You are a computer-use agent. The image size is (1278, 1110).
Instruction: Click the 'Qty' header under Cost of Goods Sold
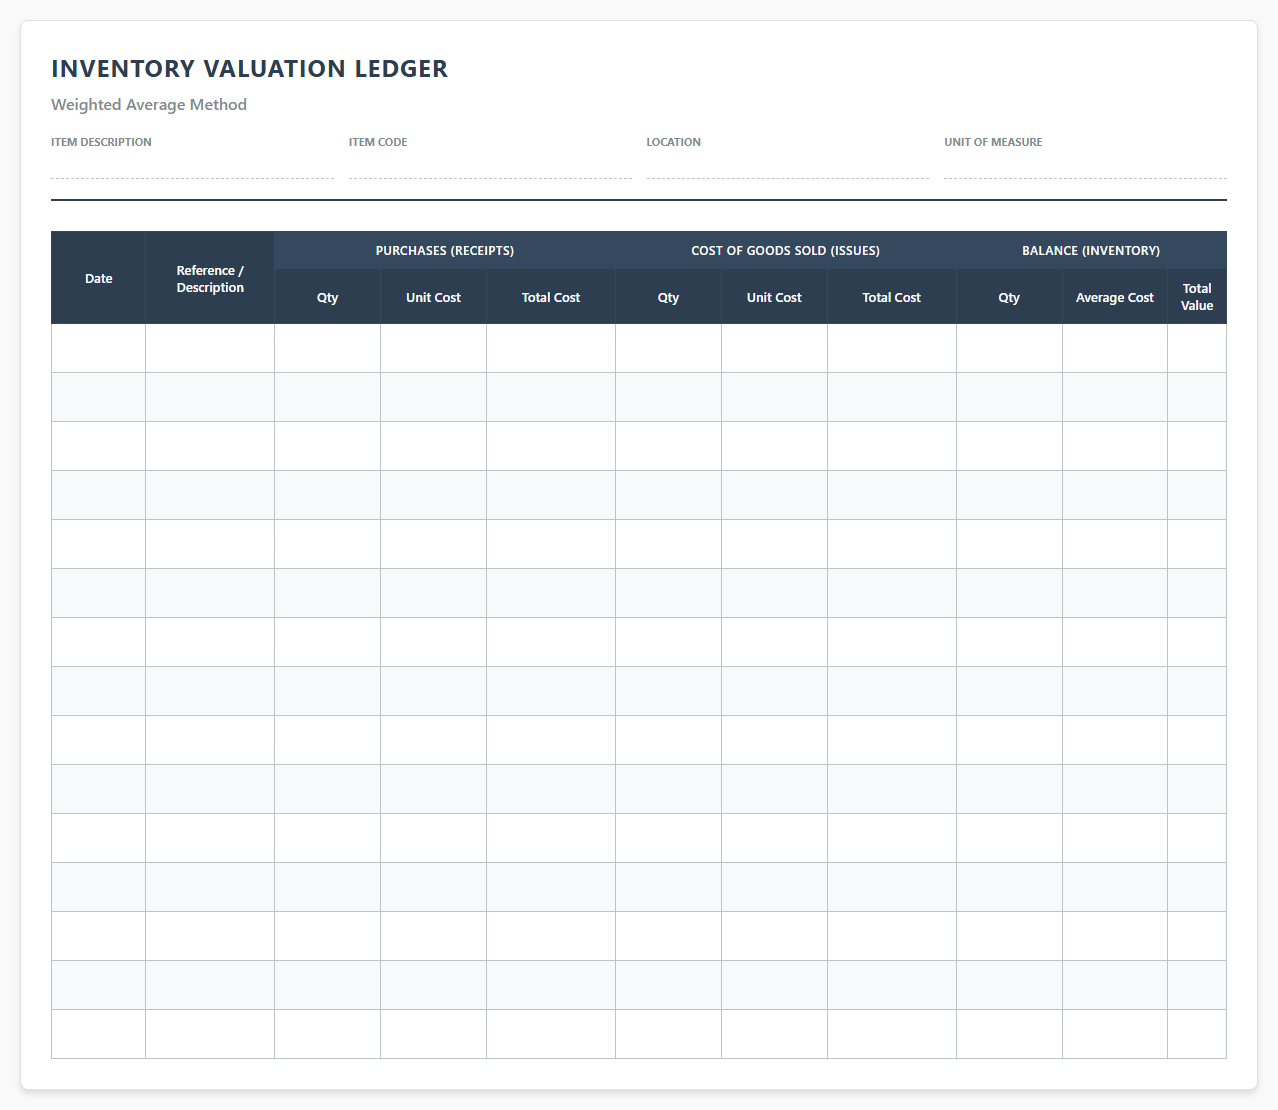pyautogui.click(x=669, y=297)
